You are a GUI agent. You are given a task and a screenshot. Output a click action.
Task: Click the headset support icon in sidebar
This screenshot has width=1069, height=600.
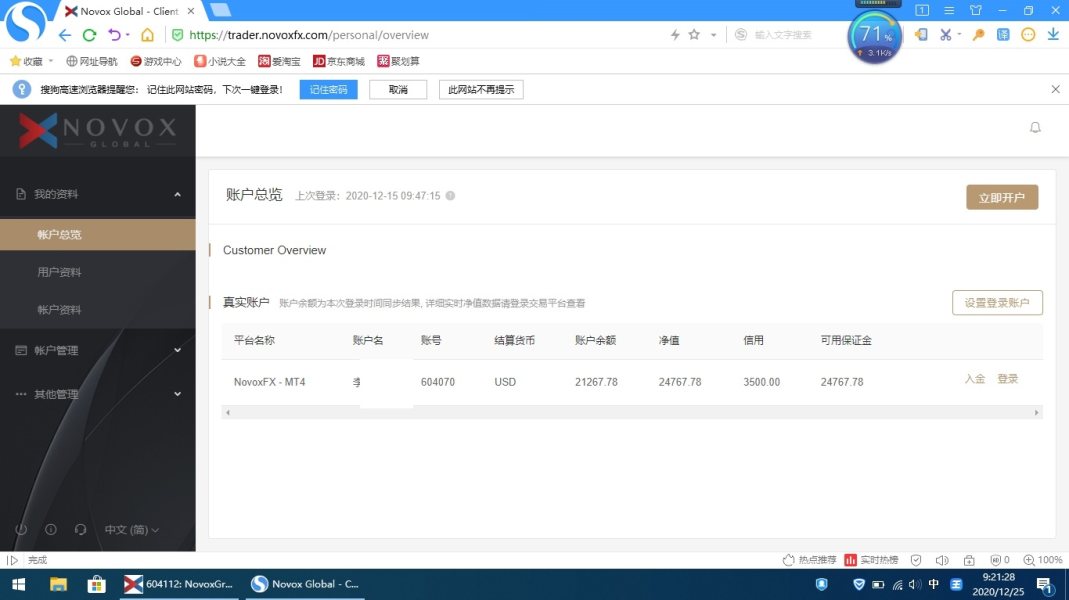tap(80, 529)
